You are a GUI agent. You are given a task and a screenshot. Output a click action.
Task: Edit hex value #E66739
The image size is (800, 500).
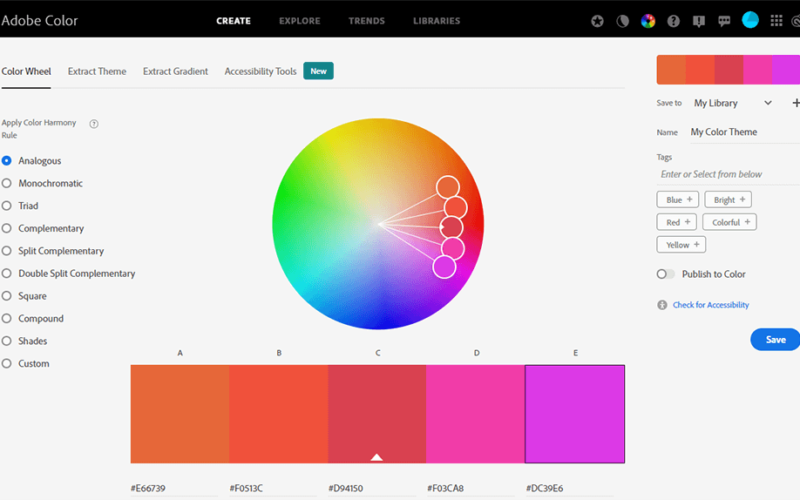pyautogui.click(x=173, y=488)
